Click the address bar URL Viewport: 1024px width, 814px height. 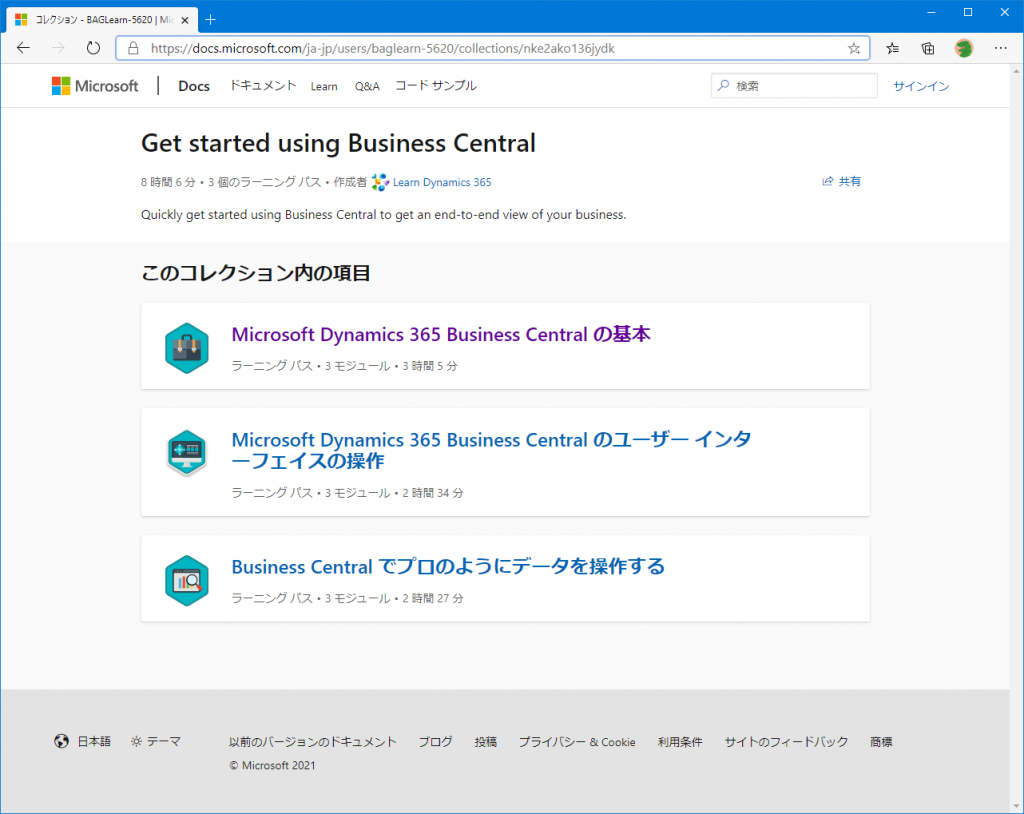(383, 48)
